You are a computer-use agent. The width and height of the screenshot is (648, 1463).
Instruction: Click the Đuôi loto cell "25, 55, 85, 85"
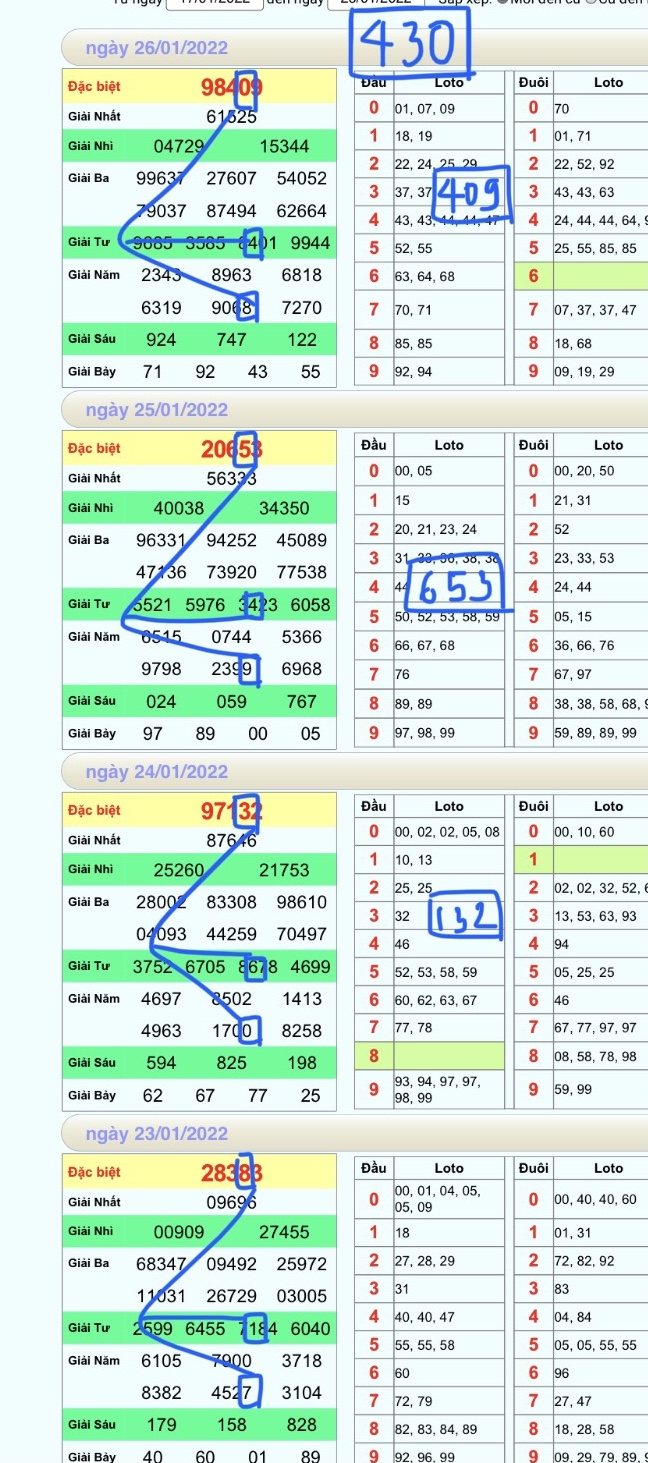pos(595,247)
